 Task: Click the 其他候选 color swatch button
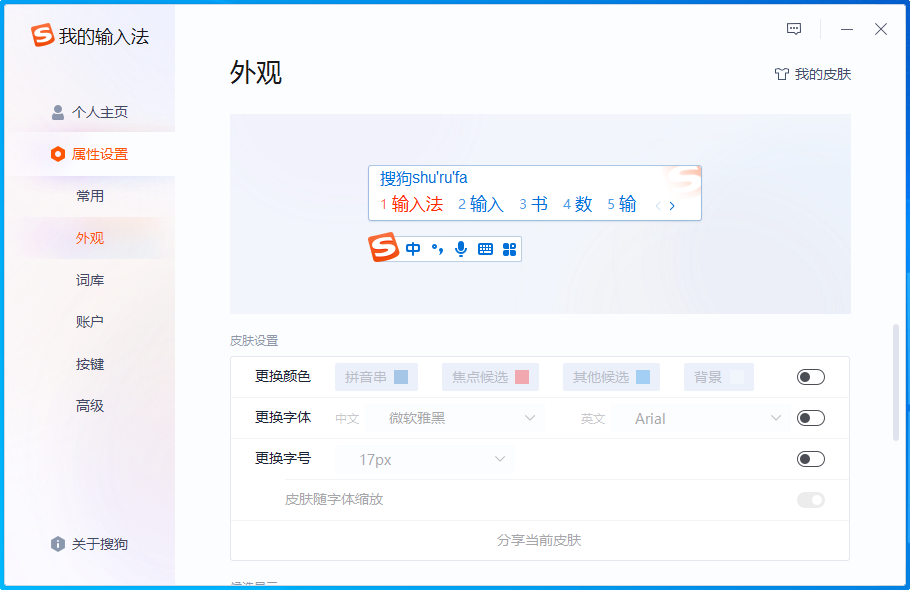tap(611, 377)
